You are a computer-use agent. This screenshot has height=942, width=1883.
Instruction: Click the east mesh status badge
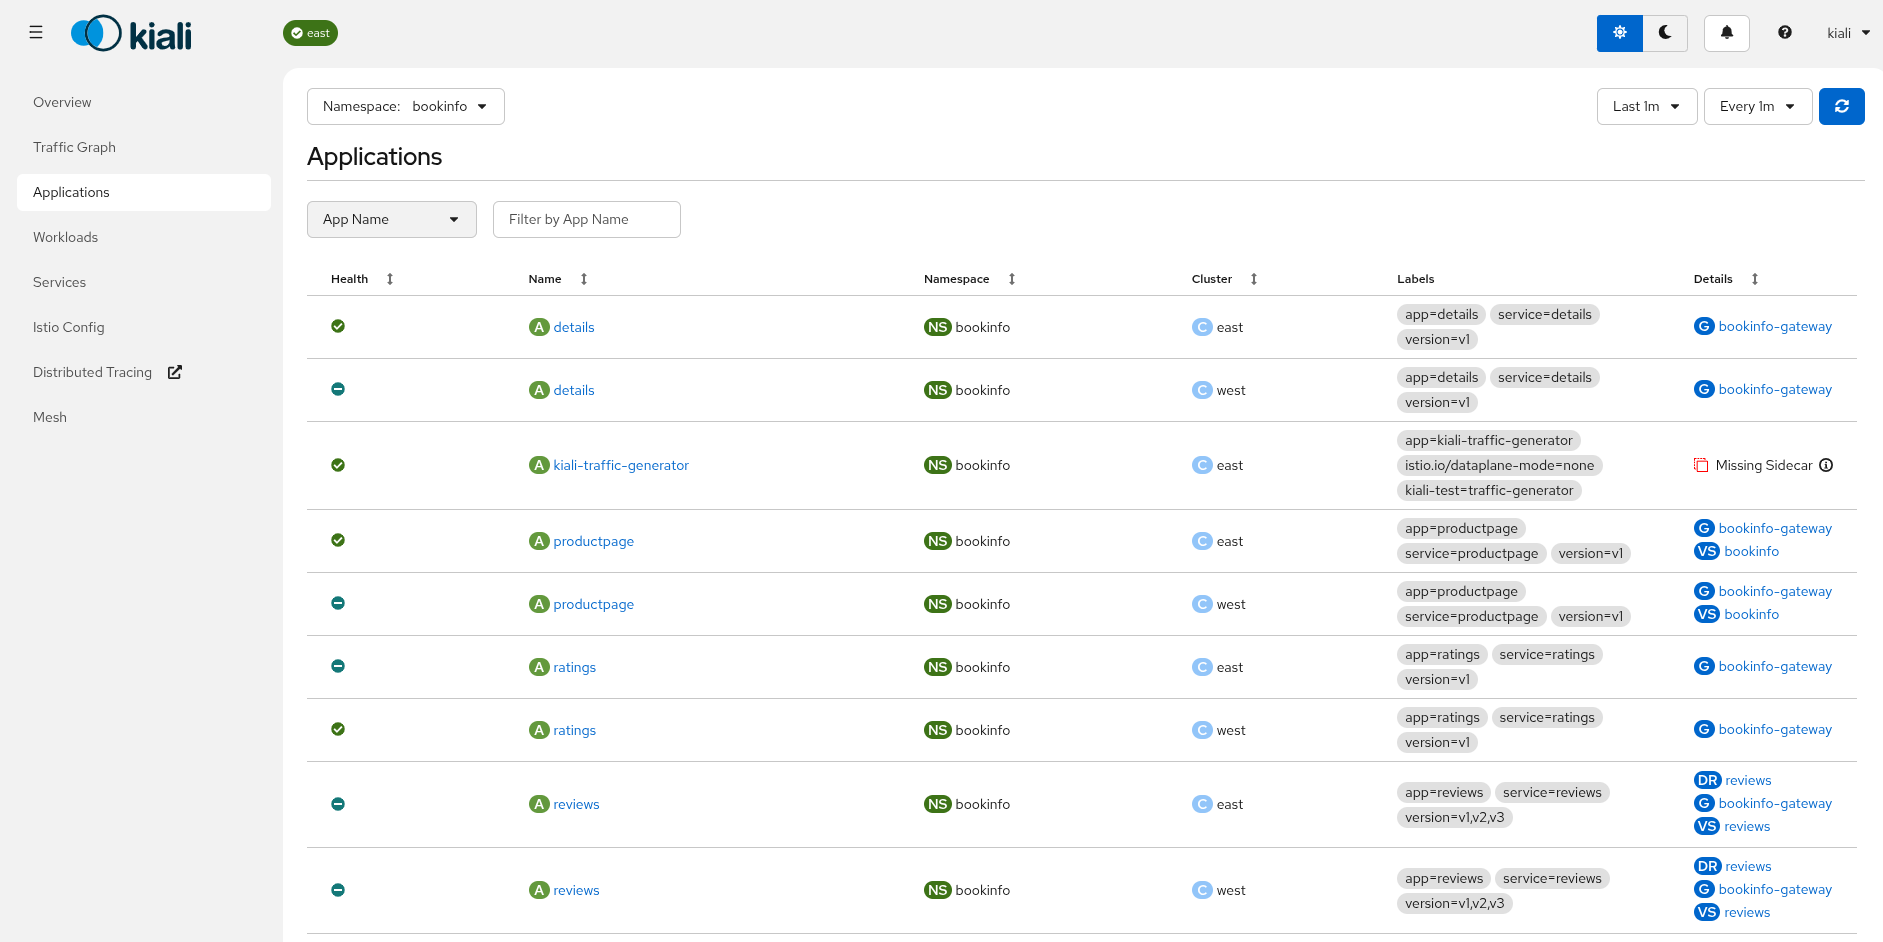(x=310, y=32)
